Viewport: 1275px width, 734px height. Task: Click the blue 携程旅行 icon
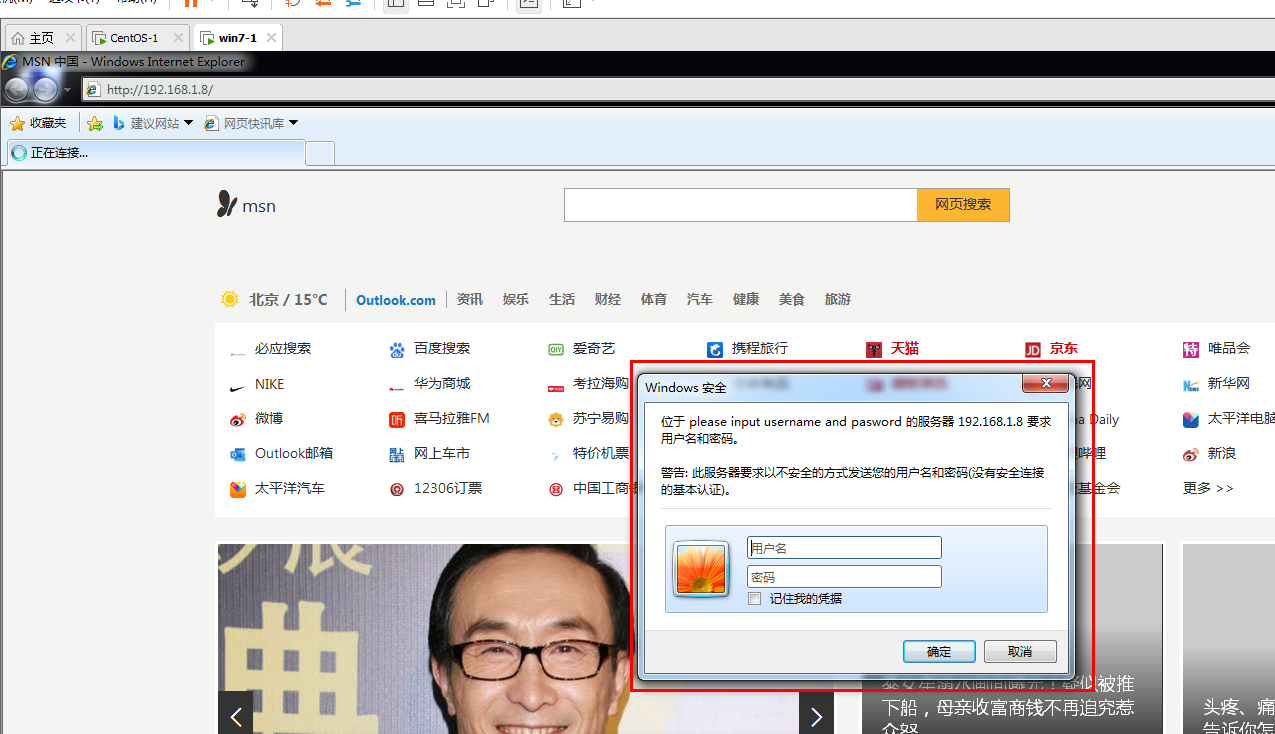pos(715,350)
